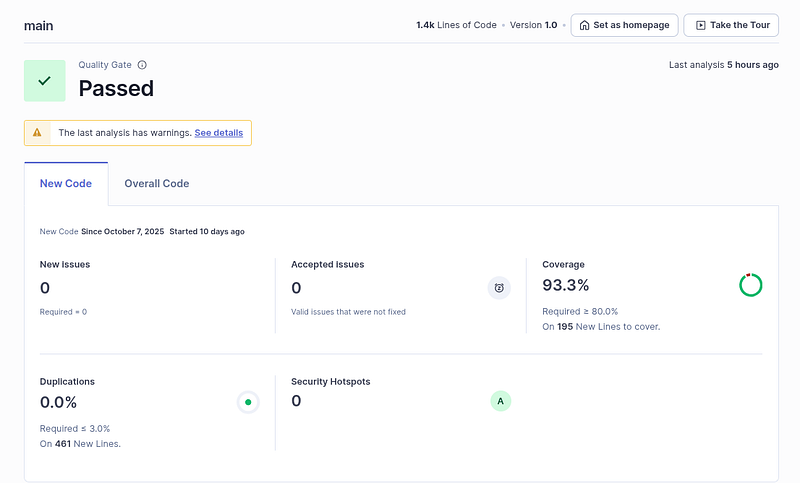This screenshot has height=483, width=800.
Task: Click the Version 1.0 text
Action: 533,25
